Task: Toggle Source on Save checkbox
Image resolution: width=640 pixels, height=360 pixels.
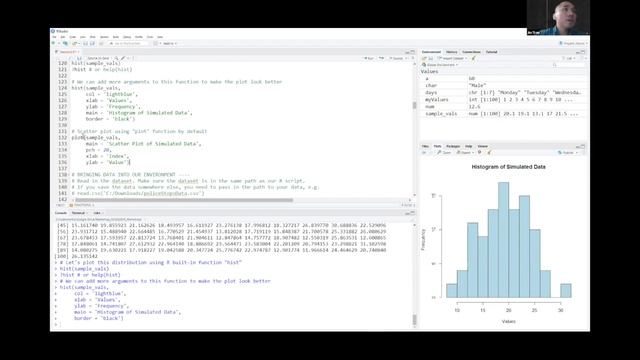Action: (x=97, y=58)
